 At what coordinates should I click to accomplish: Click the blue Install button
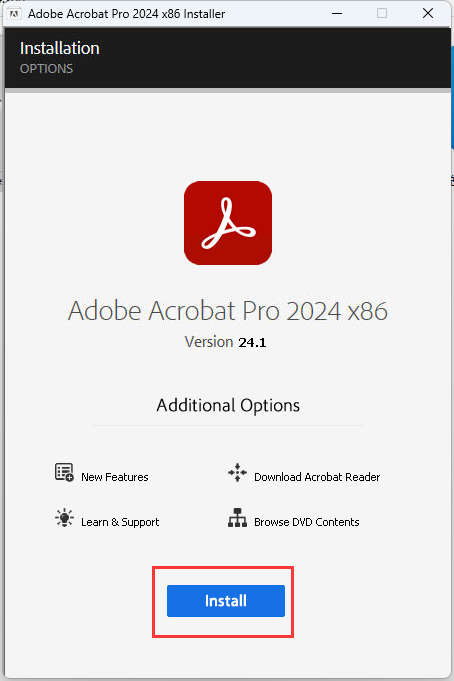coord(225,601)
